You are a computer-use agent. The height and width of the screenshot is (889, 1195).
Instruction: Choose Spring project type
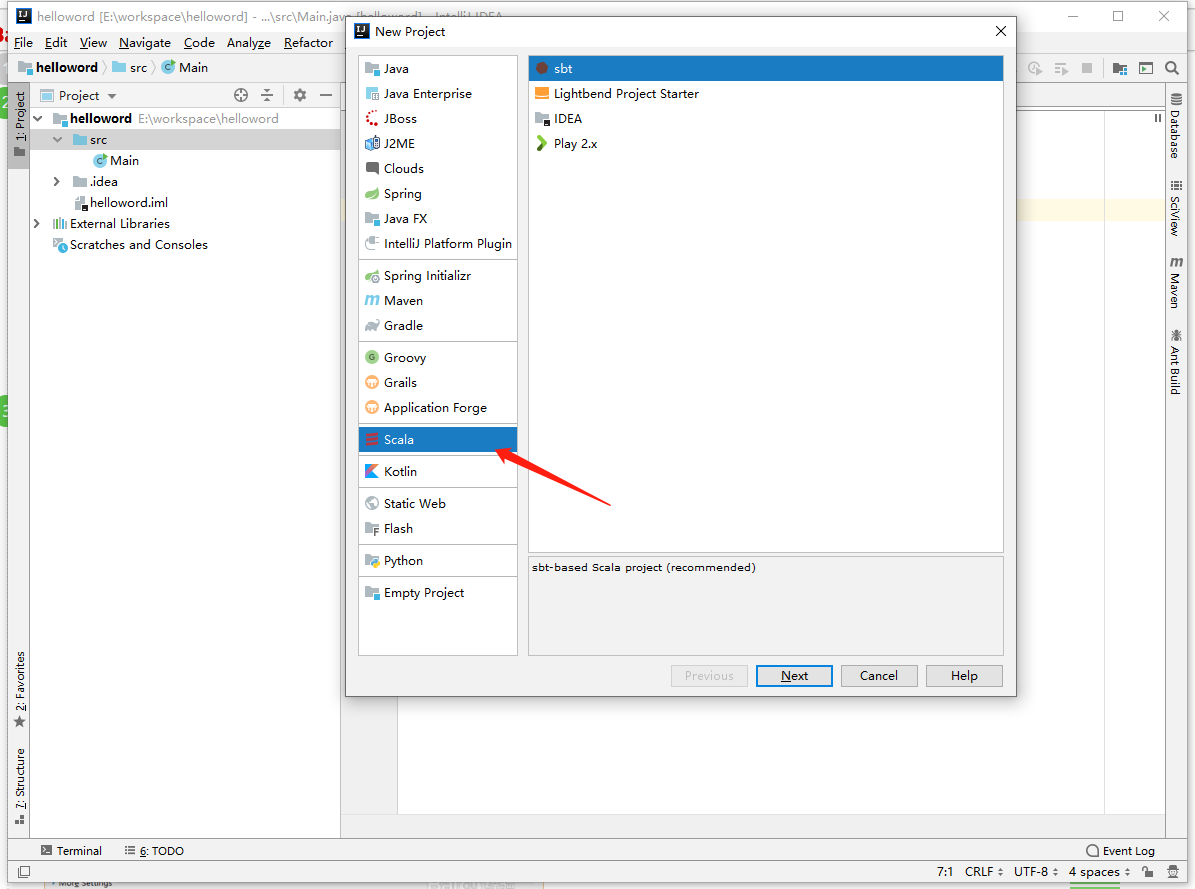[437, 194]
